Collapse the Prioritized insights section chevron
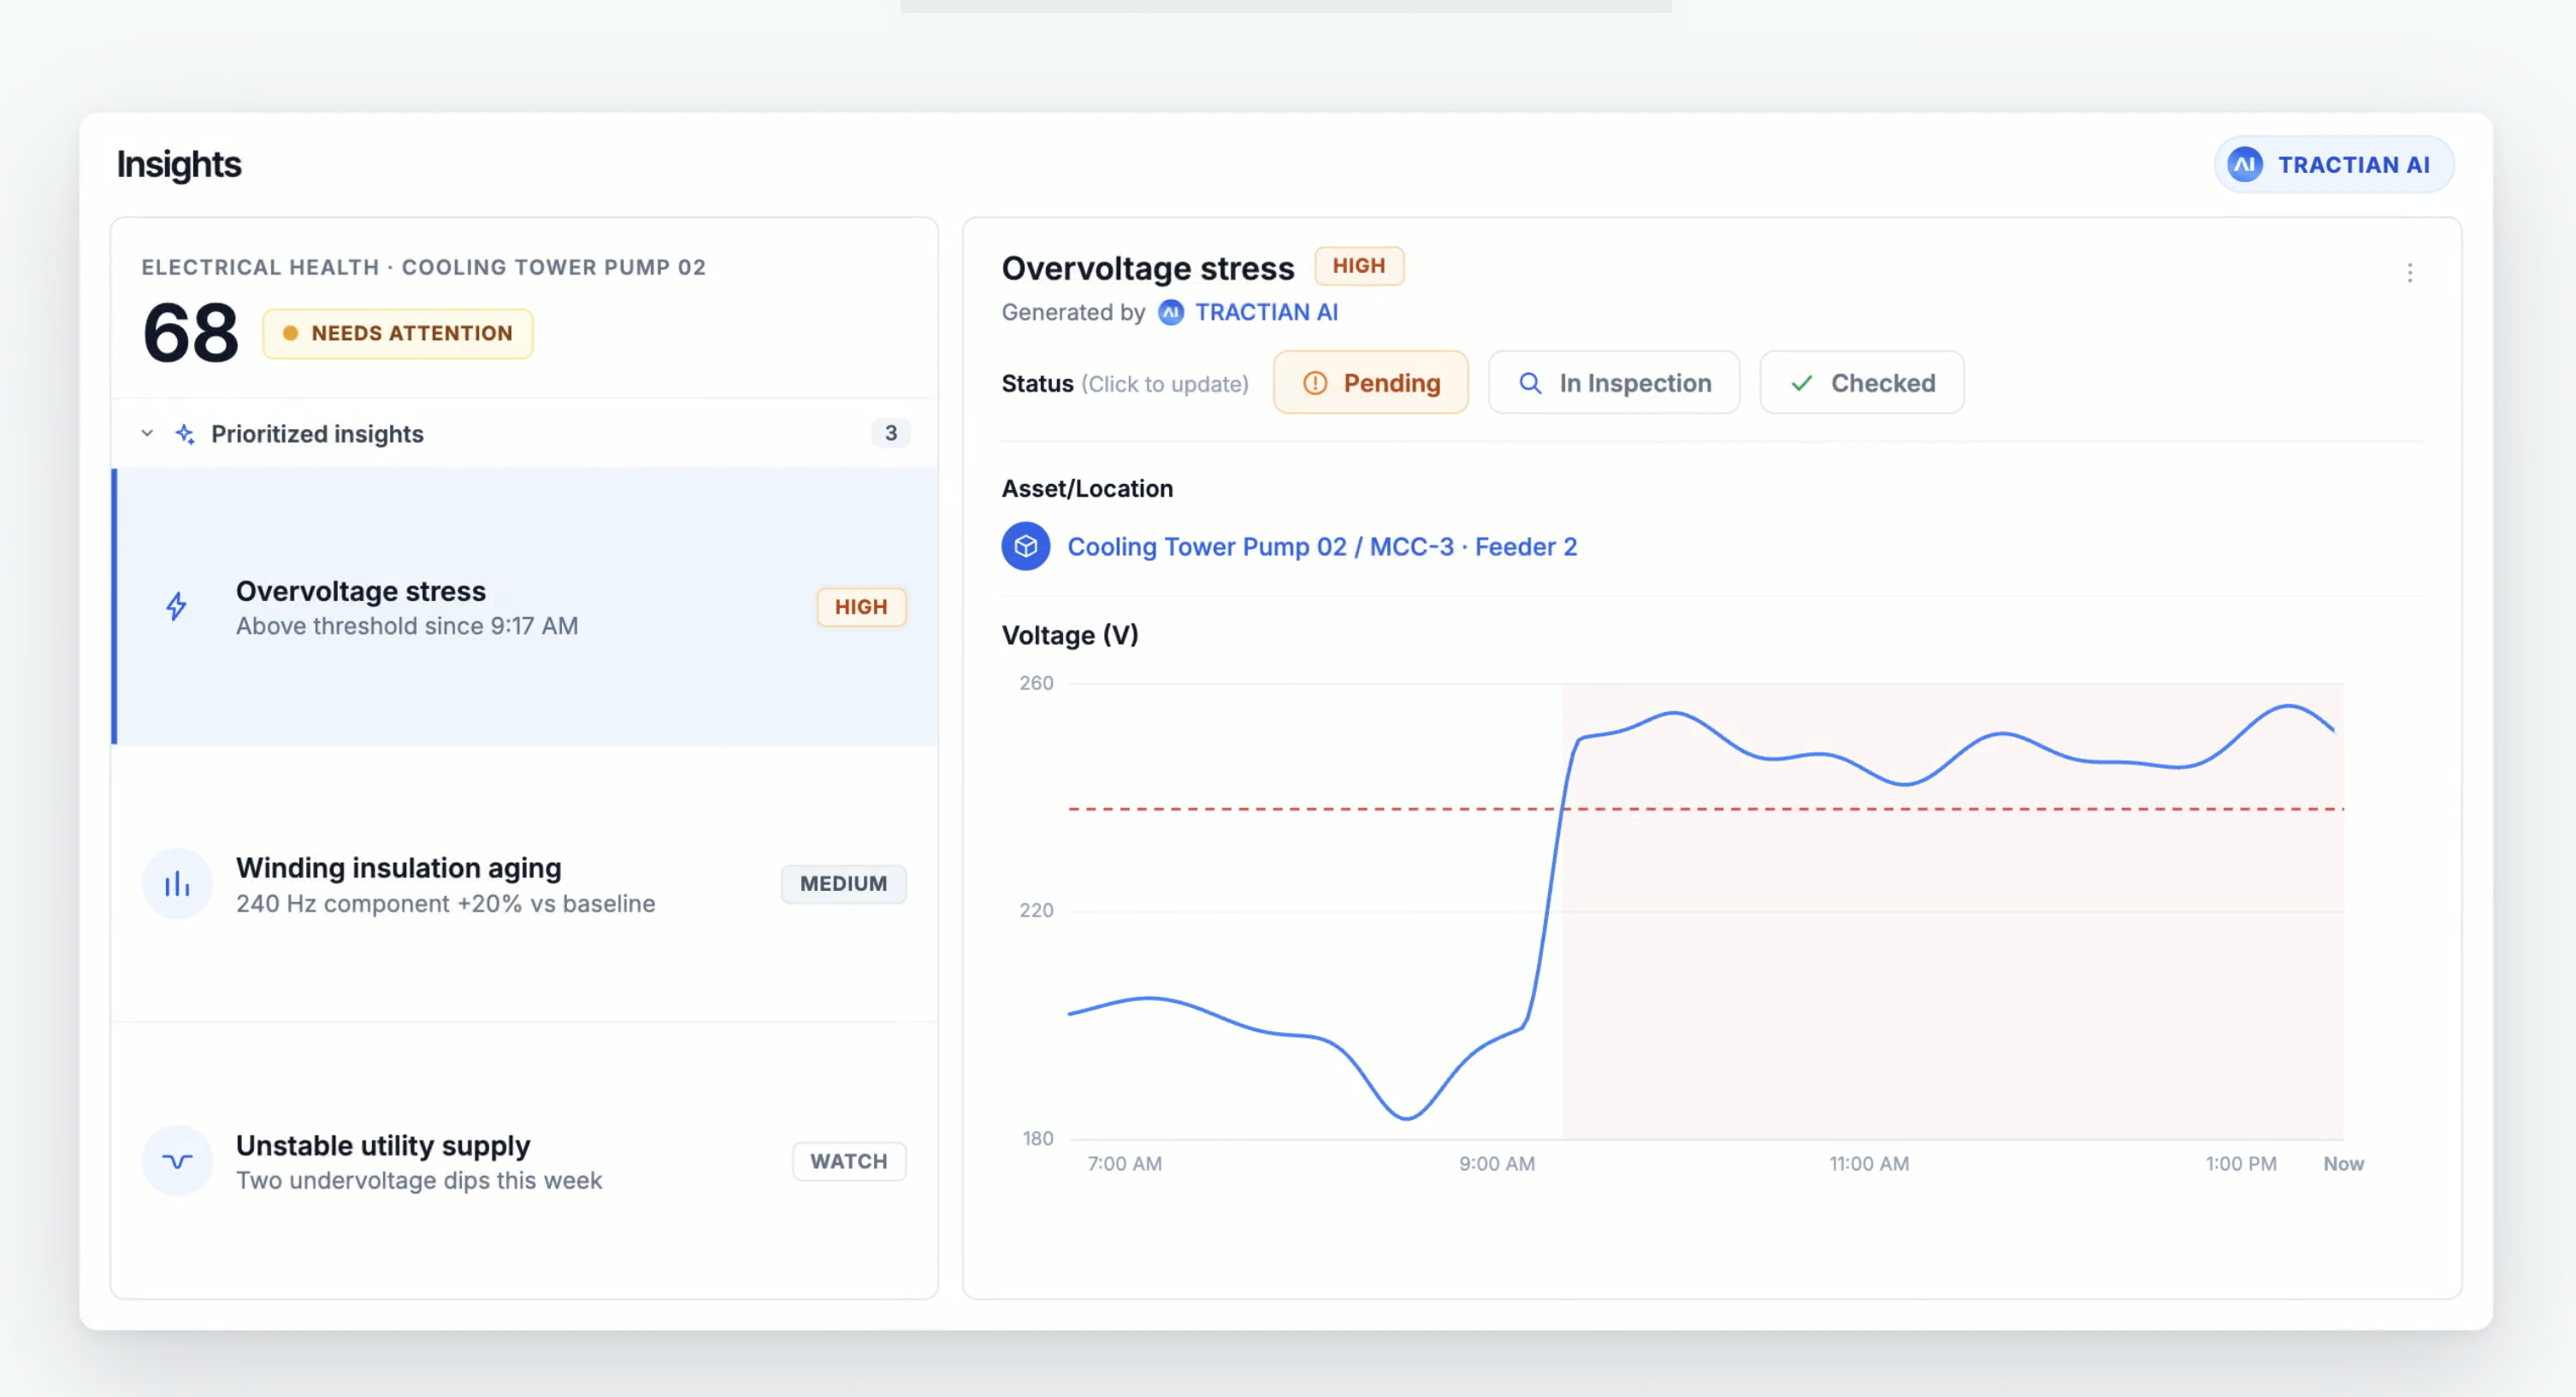 tap(147, 434)
